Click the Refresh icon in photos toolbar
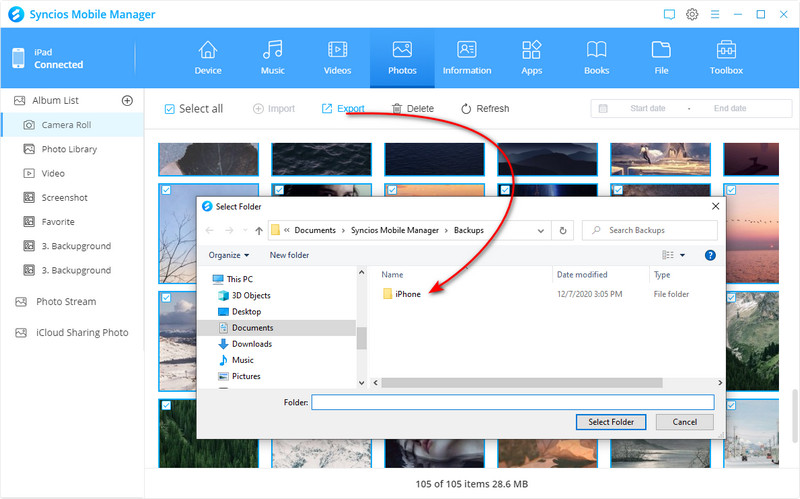800x499 pixels. [466, 109]
